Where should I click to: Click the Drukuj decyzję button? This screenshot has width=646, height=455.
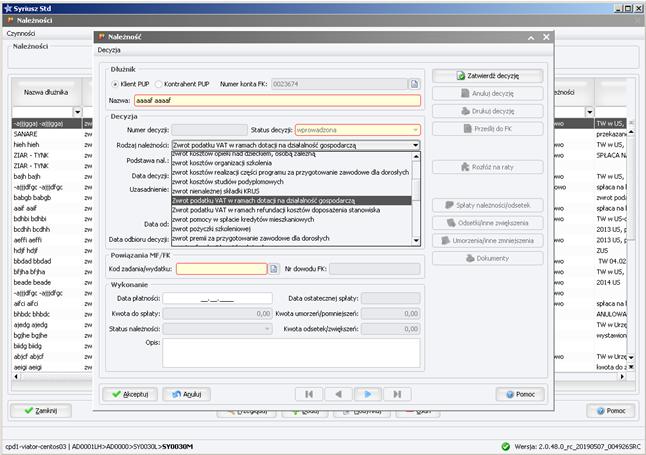[487, 111]
